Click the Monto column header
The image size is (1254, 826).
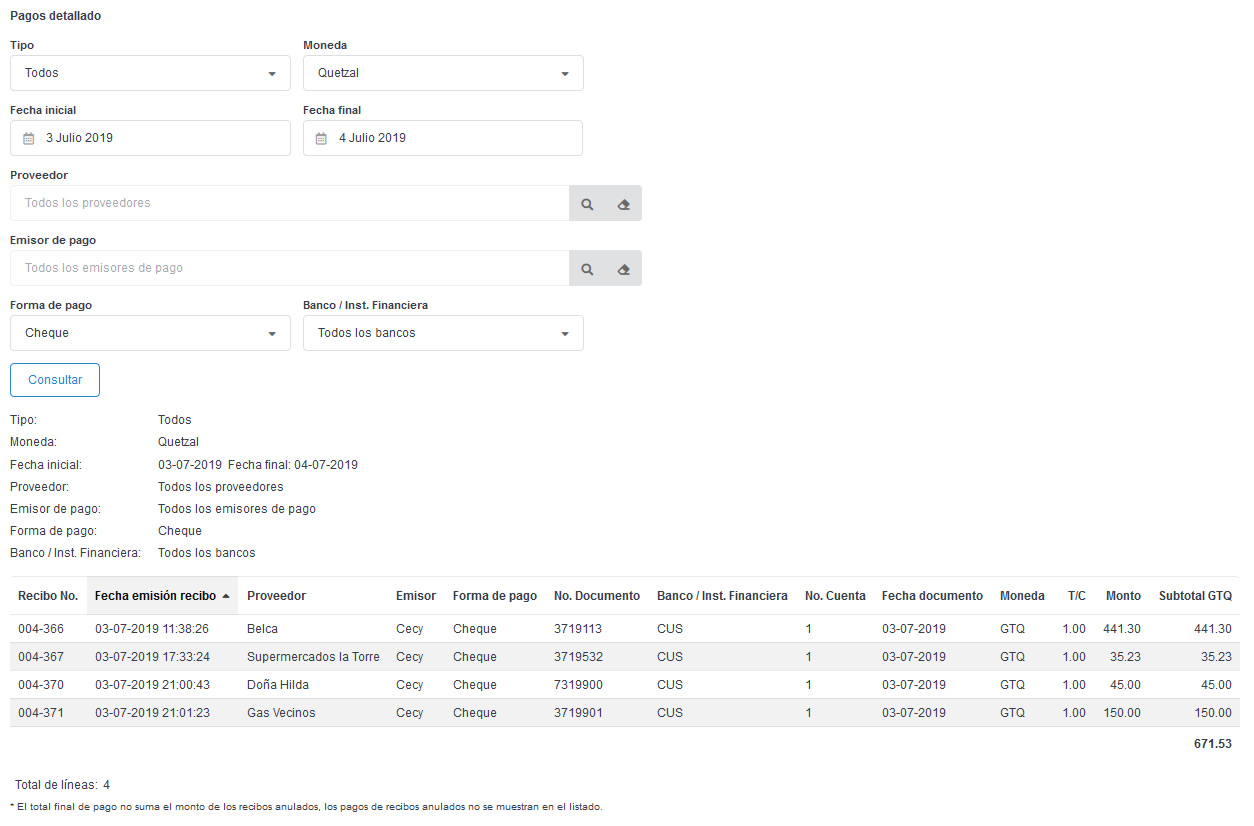(x=1122, y=596)
